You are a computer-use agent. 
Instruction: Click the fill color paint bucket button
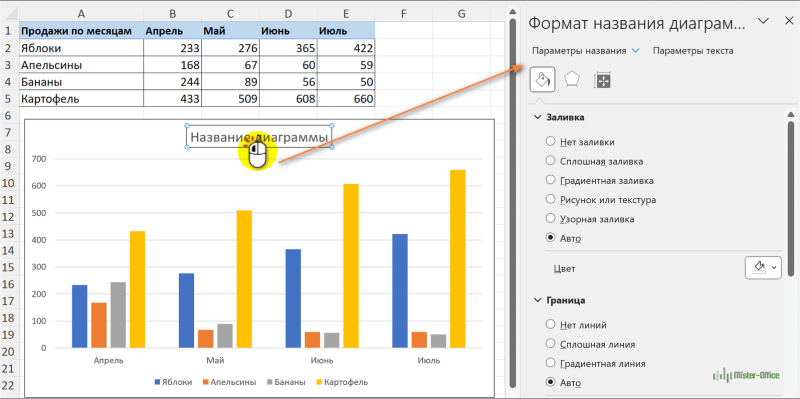pos(763,268)
